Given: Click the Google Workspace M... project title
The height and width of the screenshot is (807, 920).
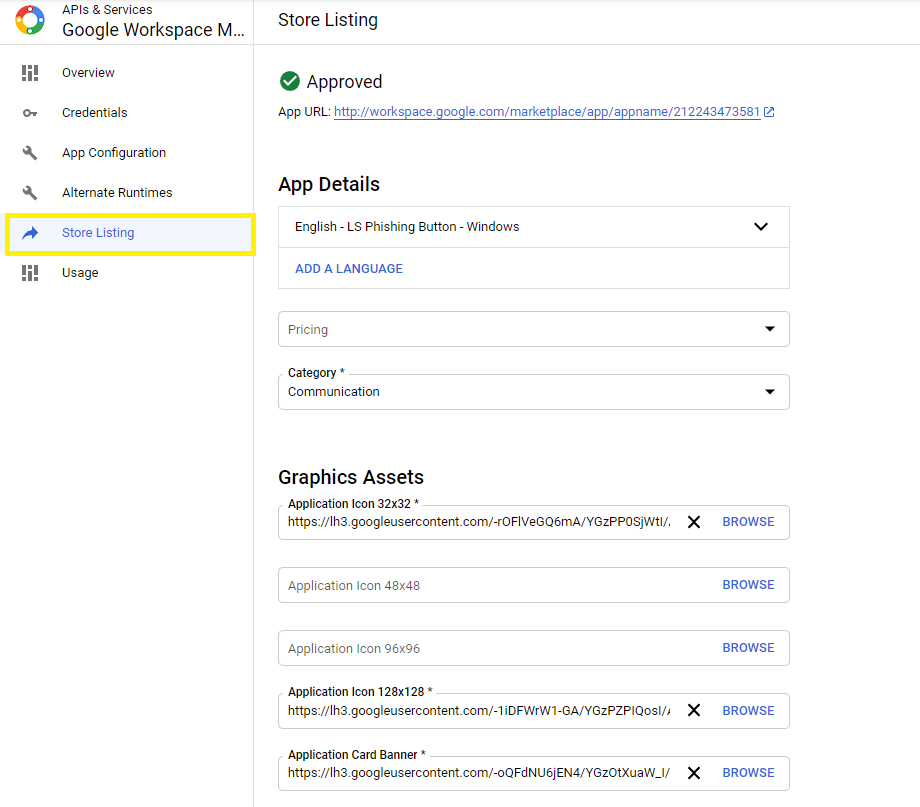Looking at the screenshot, I should (153, 30).
